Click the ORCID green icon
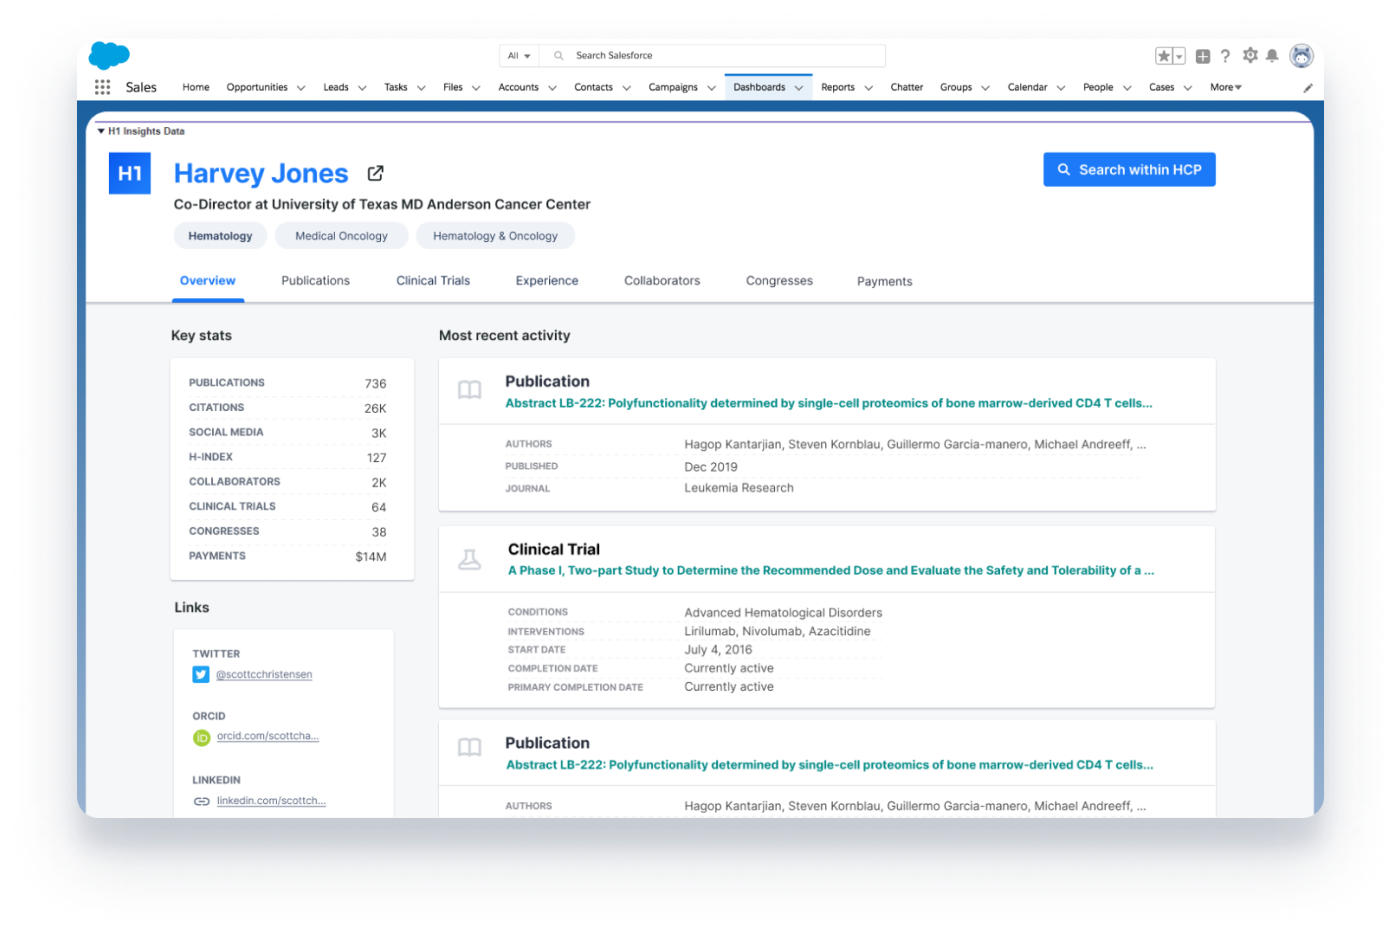1399x932 pixels. [x=201, y=737]
